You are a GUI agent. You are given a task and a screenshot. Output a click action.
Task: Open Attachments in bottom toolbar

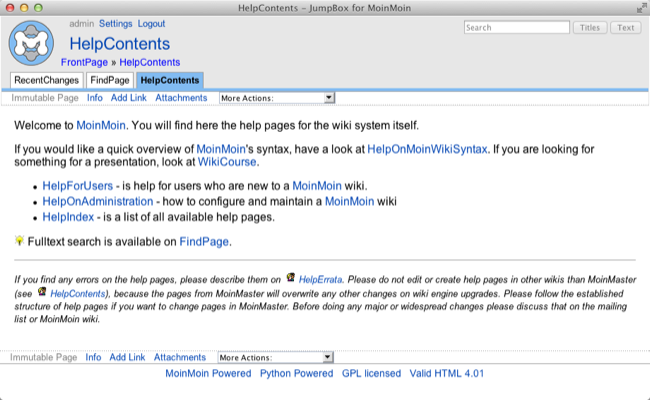[180, 357]
